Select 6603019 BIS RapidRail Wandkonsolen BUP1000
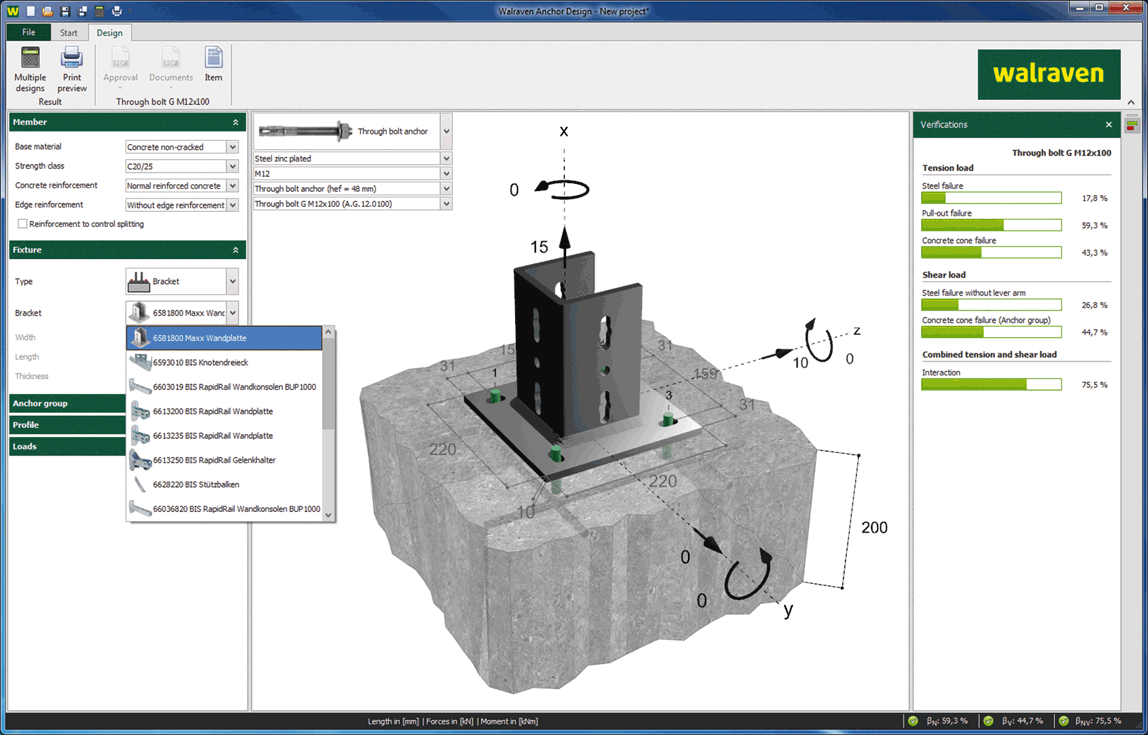 (x=225, y=387)
